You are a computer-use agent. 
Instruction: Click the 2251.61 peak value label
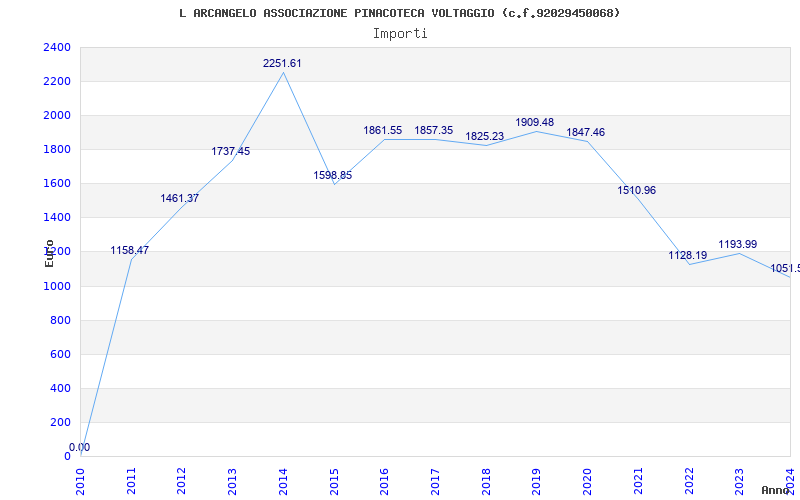pos(282,63)
